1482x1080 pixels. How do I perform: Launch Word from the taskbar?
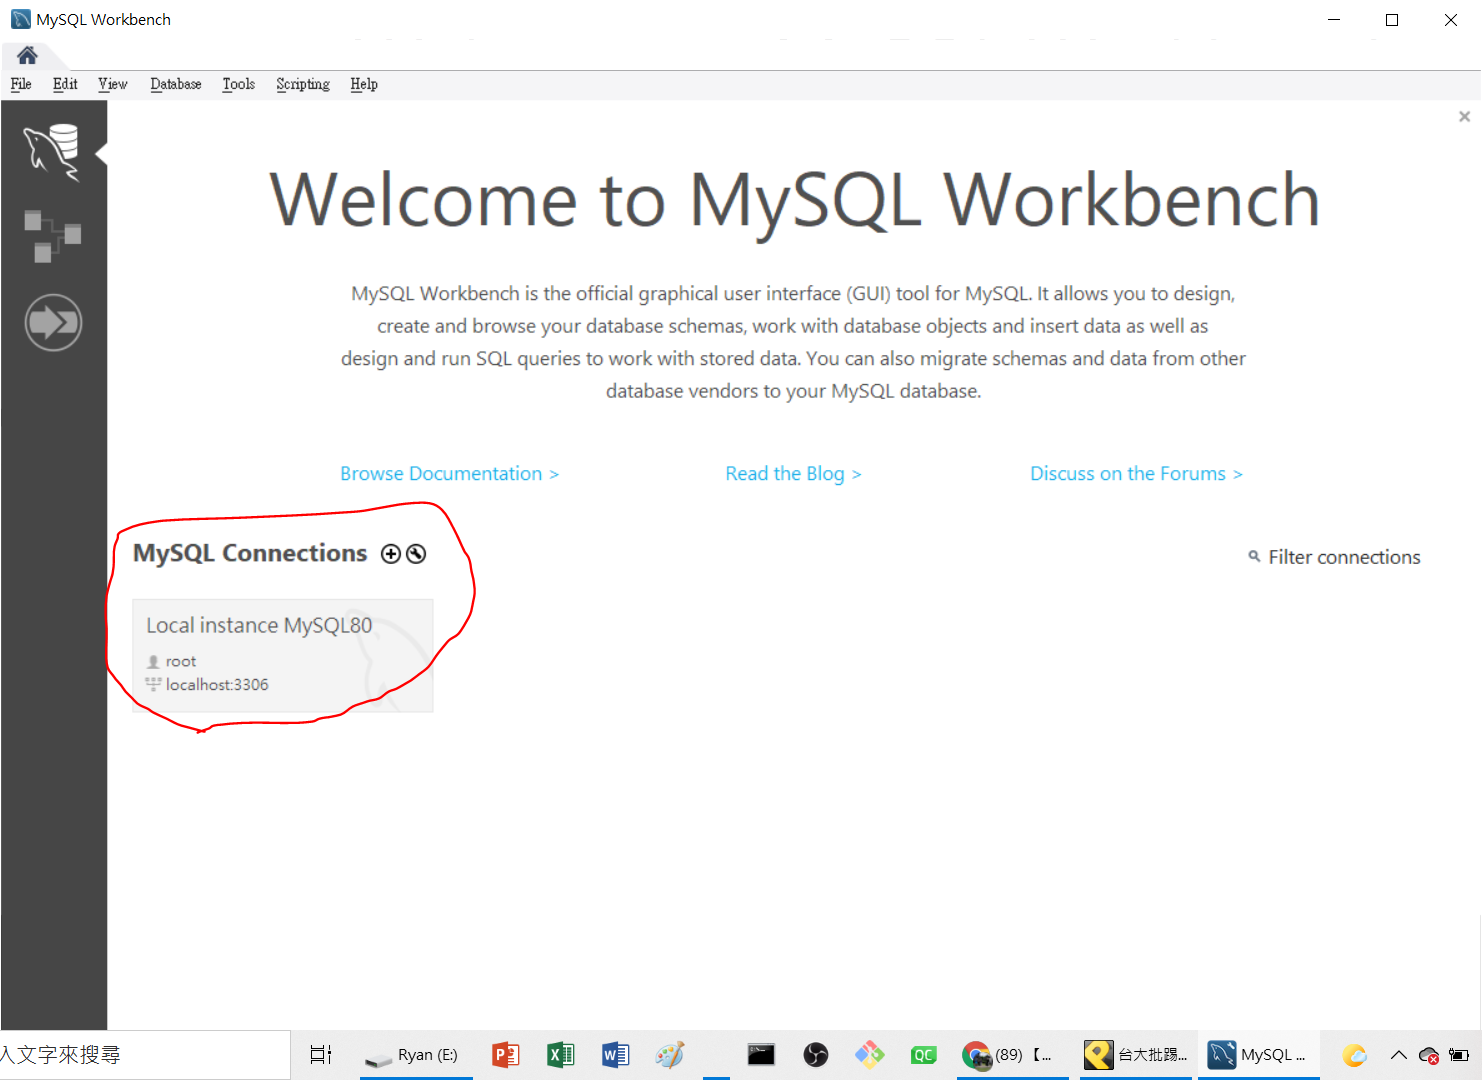615,1055
